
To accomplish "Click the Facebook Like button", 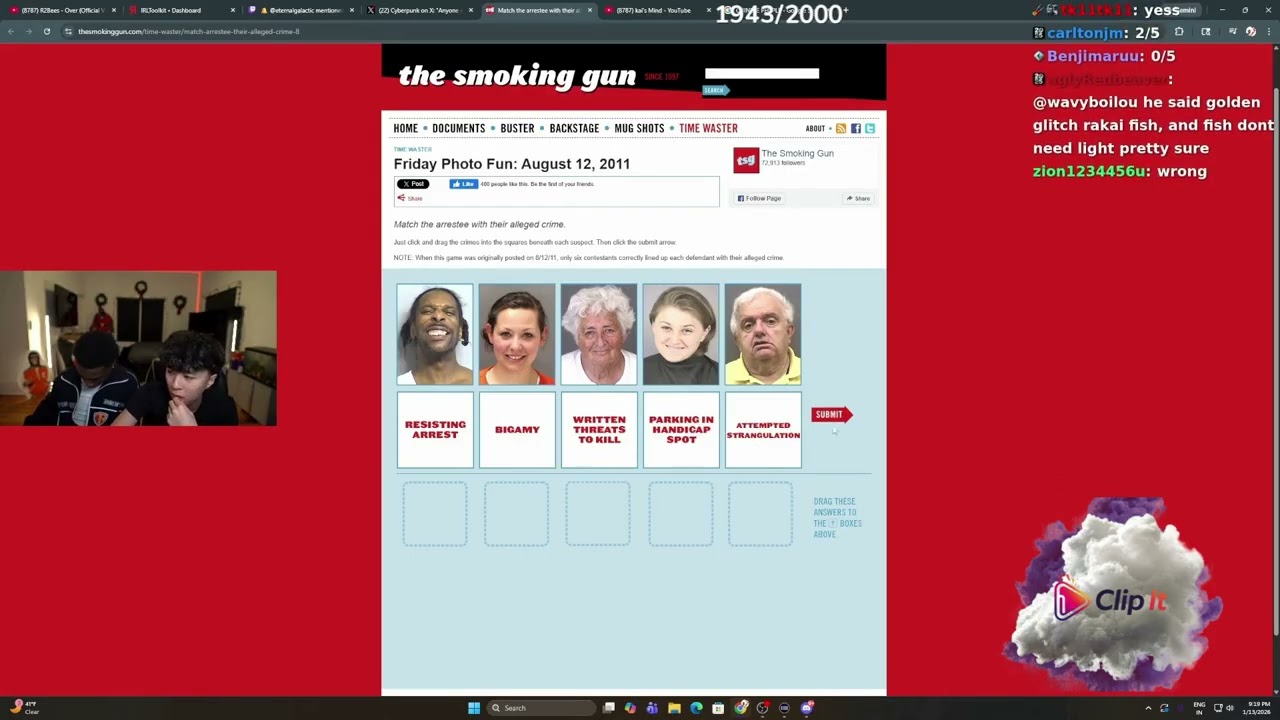I will [x=463, y=184].
